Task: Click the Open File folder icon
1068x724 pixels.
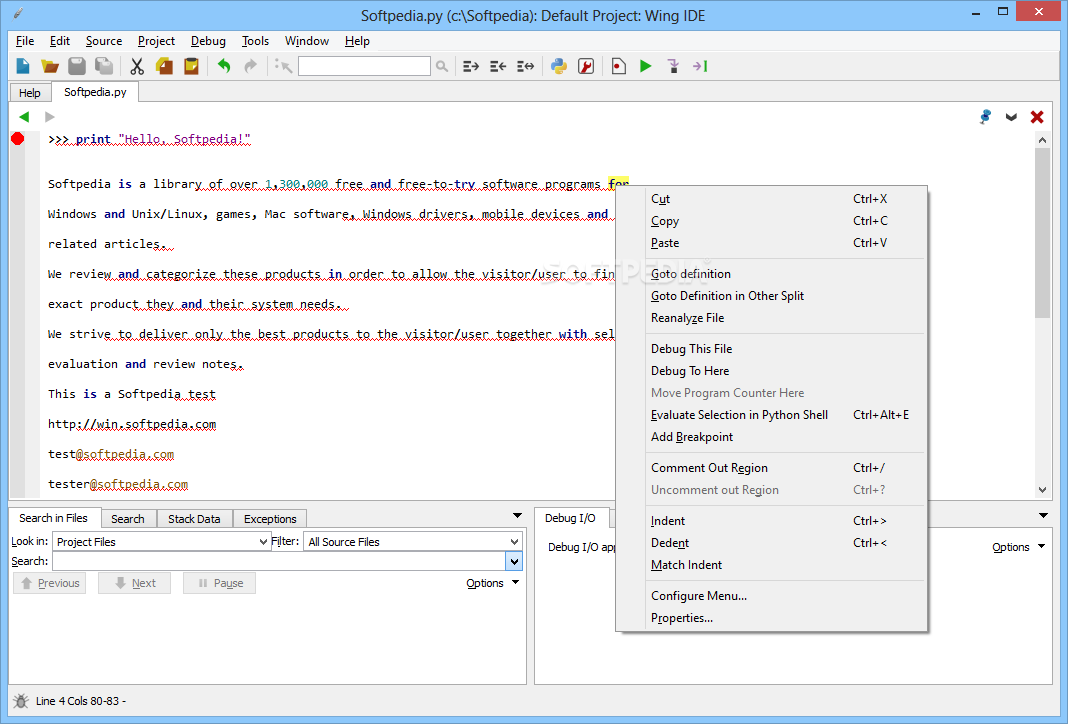Action: tap(50, 66)
